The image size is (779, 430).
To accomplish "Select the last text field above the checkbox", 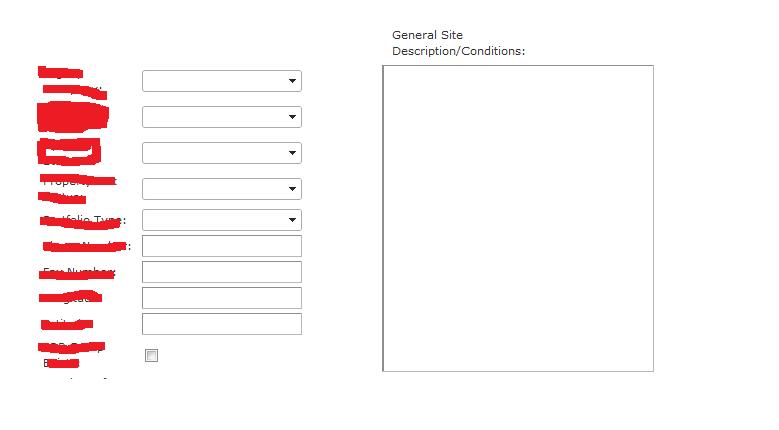I will 222,324.
